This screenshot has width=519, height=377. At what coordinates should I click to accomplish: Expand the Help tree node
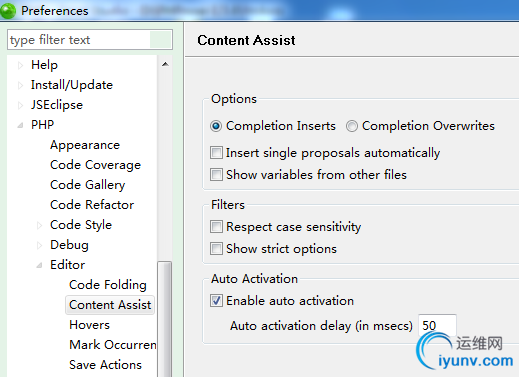click(20, 65)
